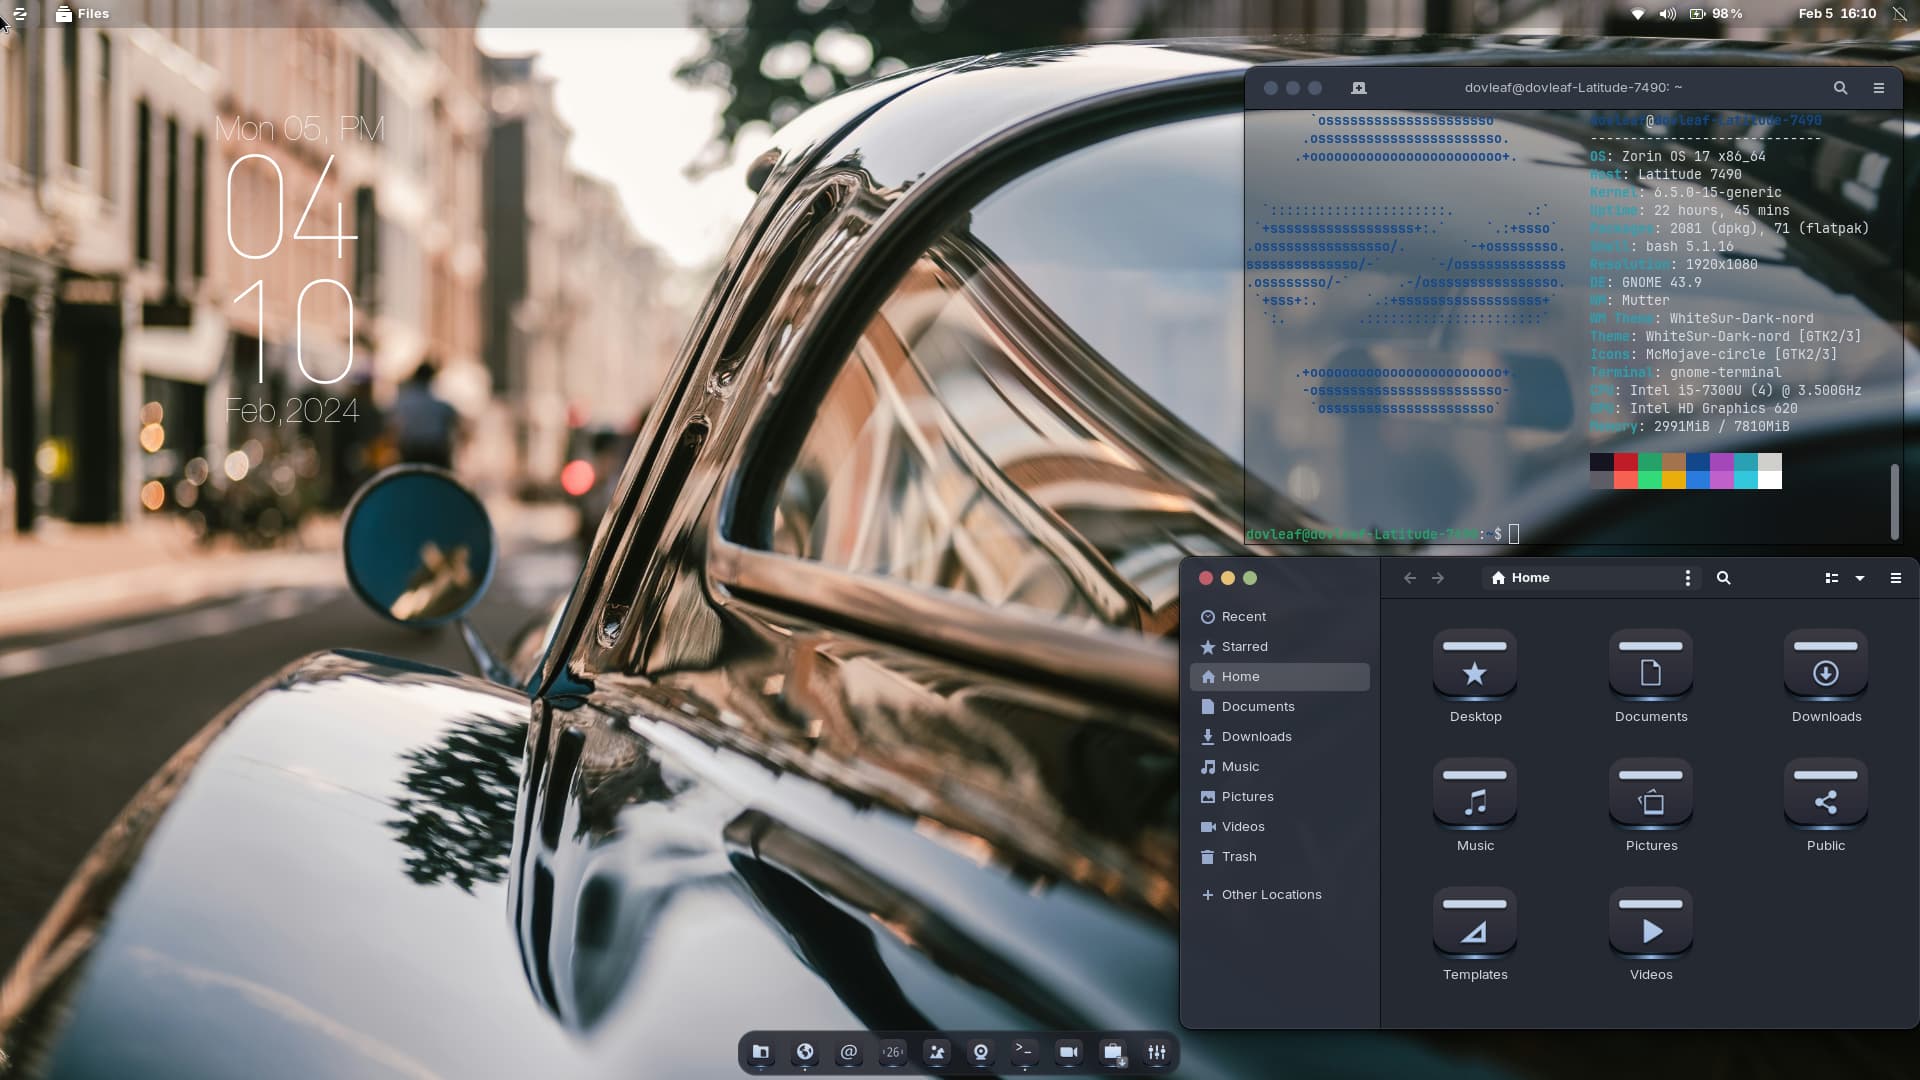Select Downloads in the Files sidebar

click(x=1280, y=737)
